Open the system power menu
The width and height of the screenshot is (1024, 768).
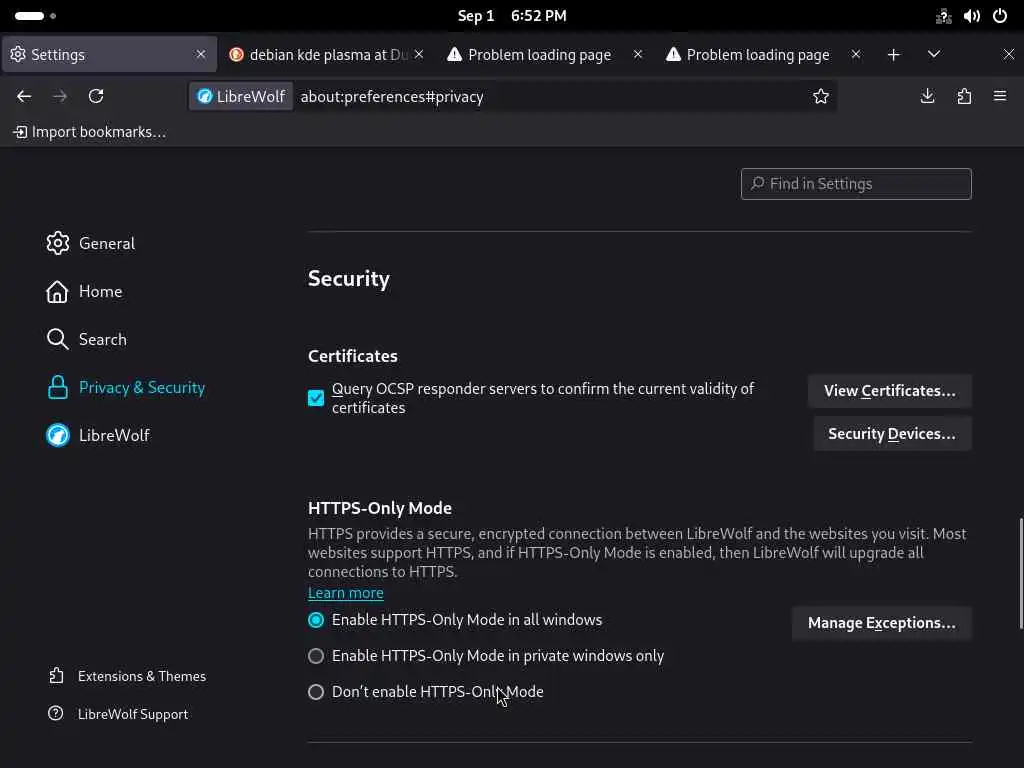1000,16
